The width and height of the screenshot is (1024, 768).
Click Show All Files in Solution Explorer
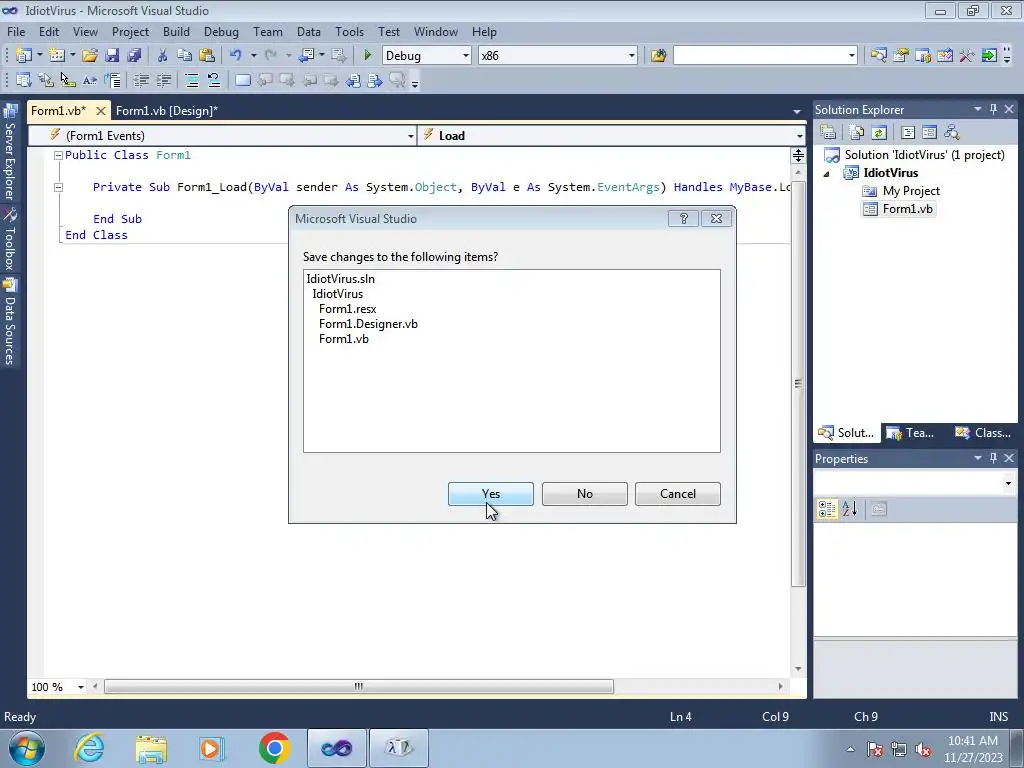(x=857, y=133)
